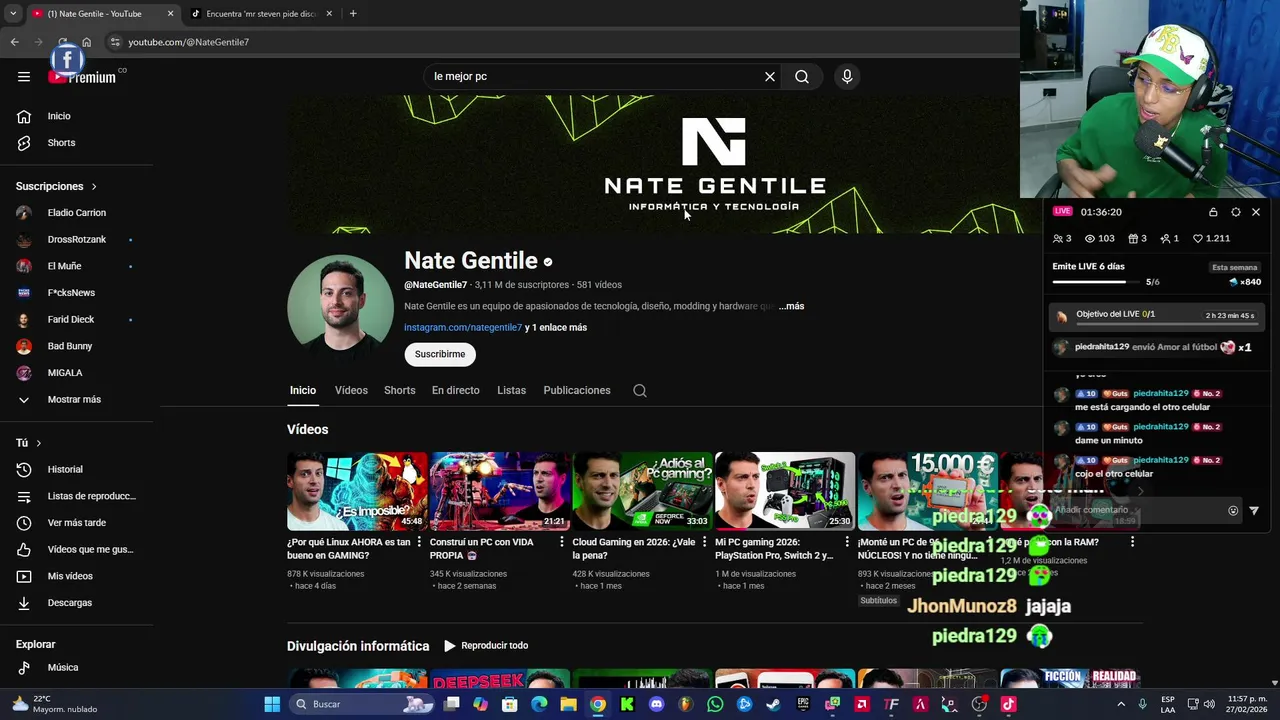This screenshot has height=720, width=1280.
Task: Open options menu for the Linux gaming video
Action: click(x=419, y=542)
